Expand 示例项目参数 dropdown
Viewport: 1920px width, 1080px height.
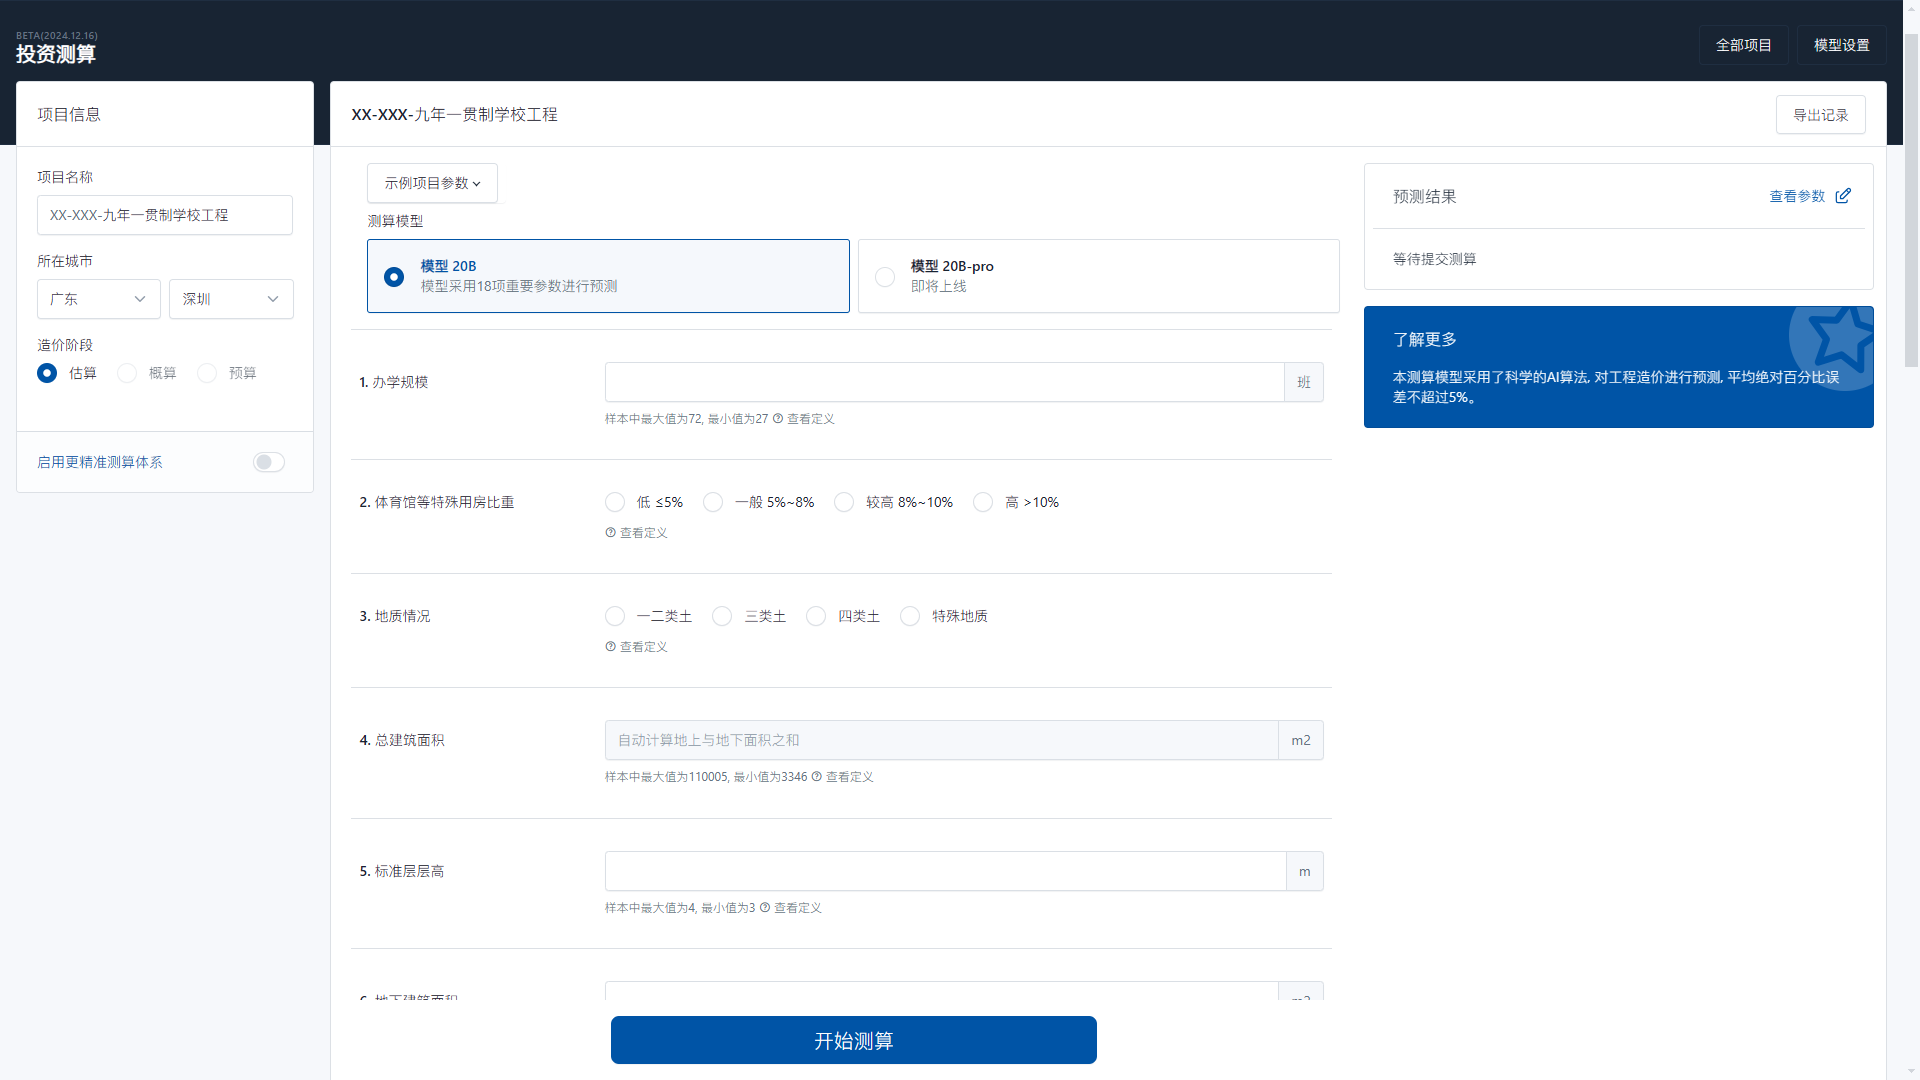[432, 183]
